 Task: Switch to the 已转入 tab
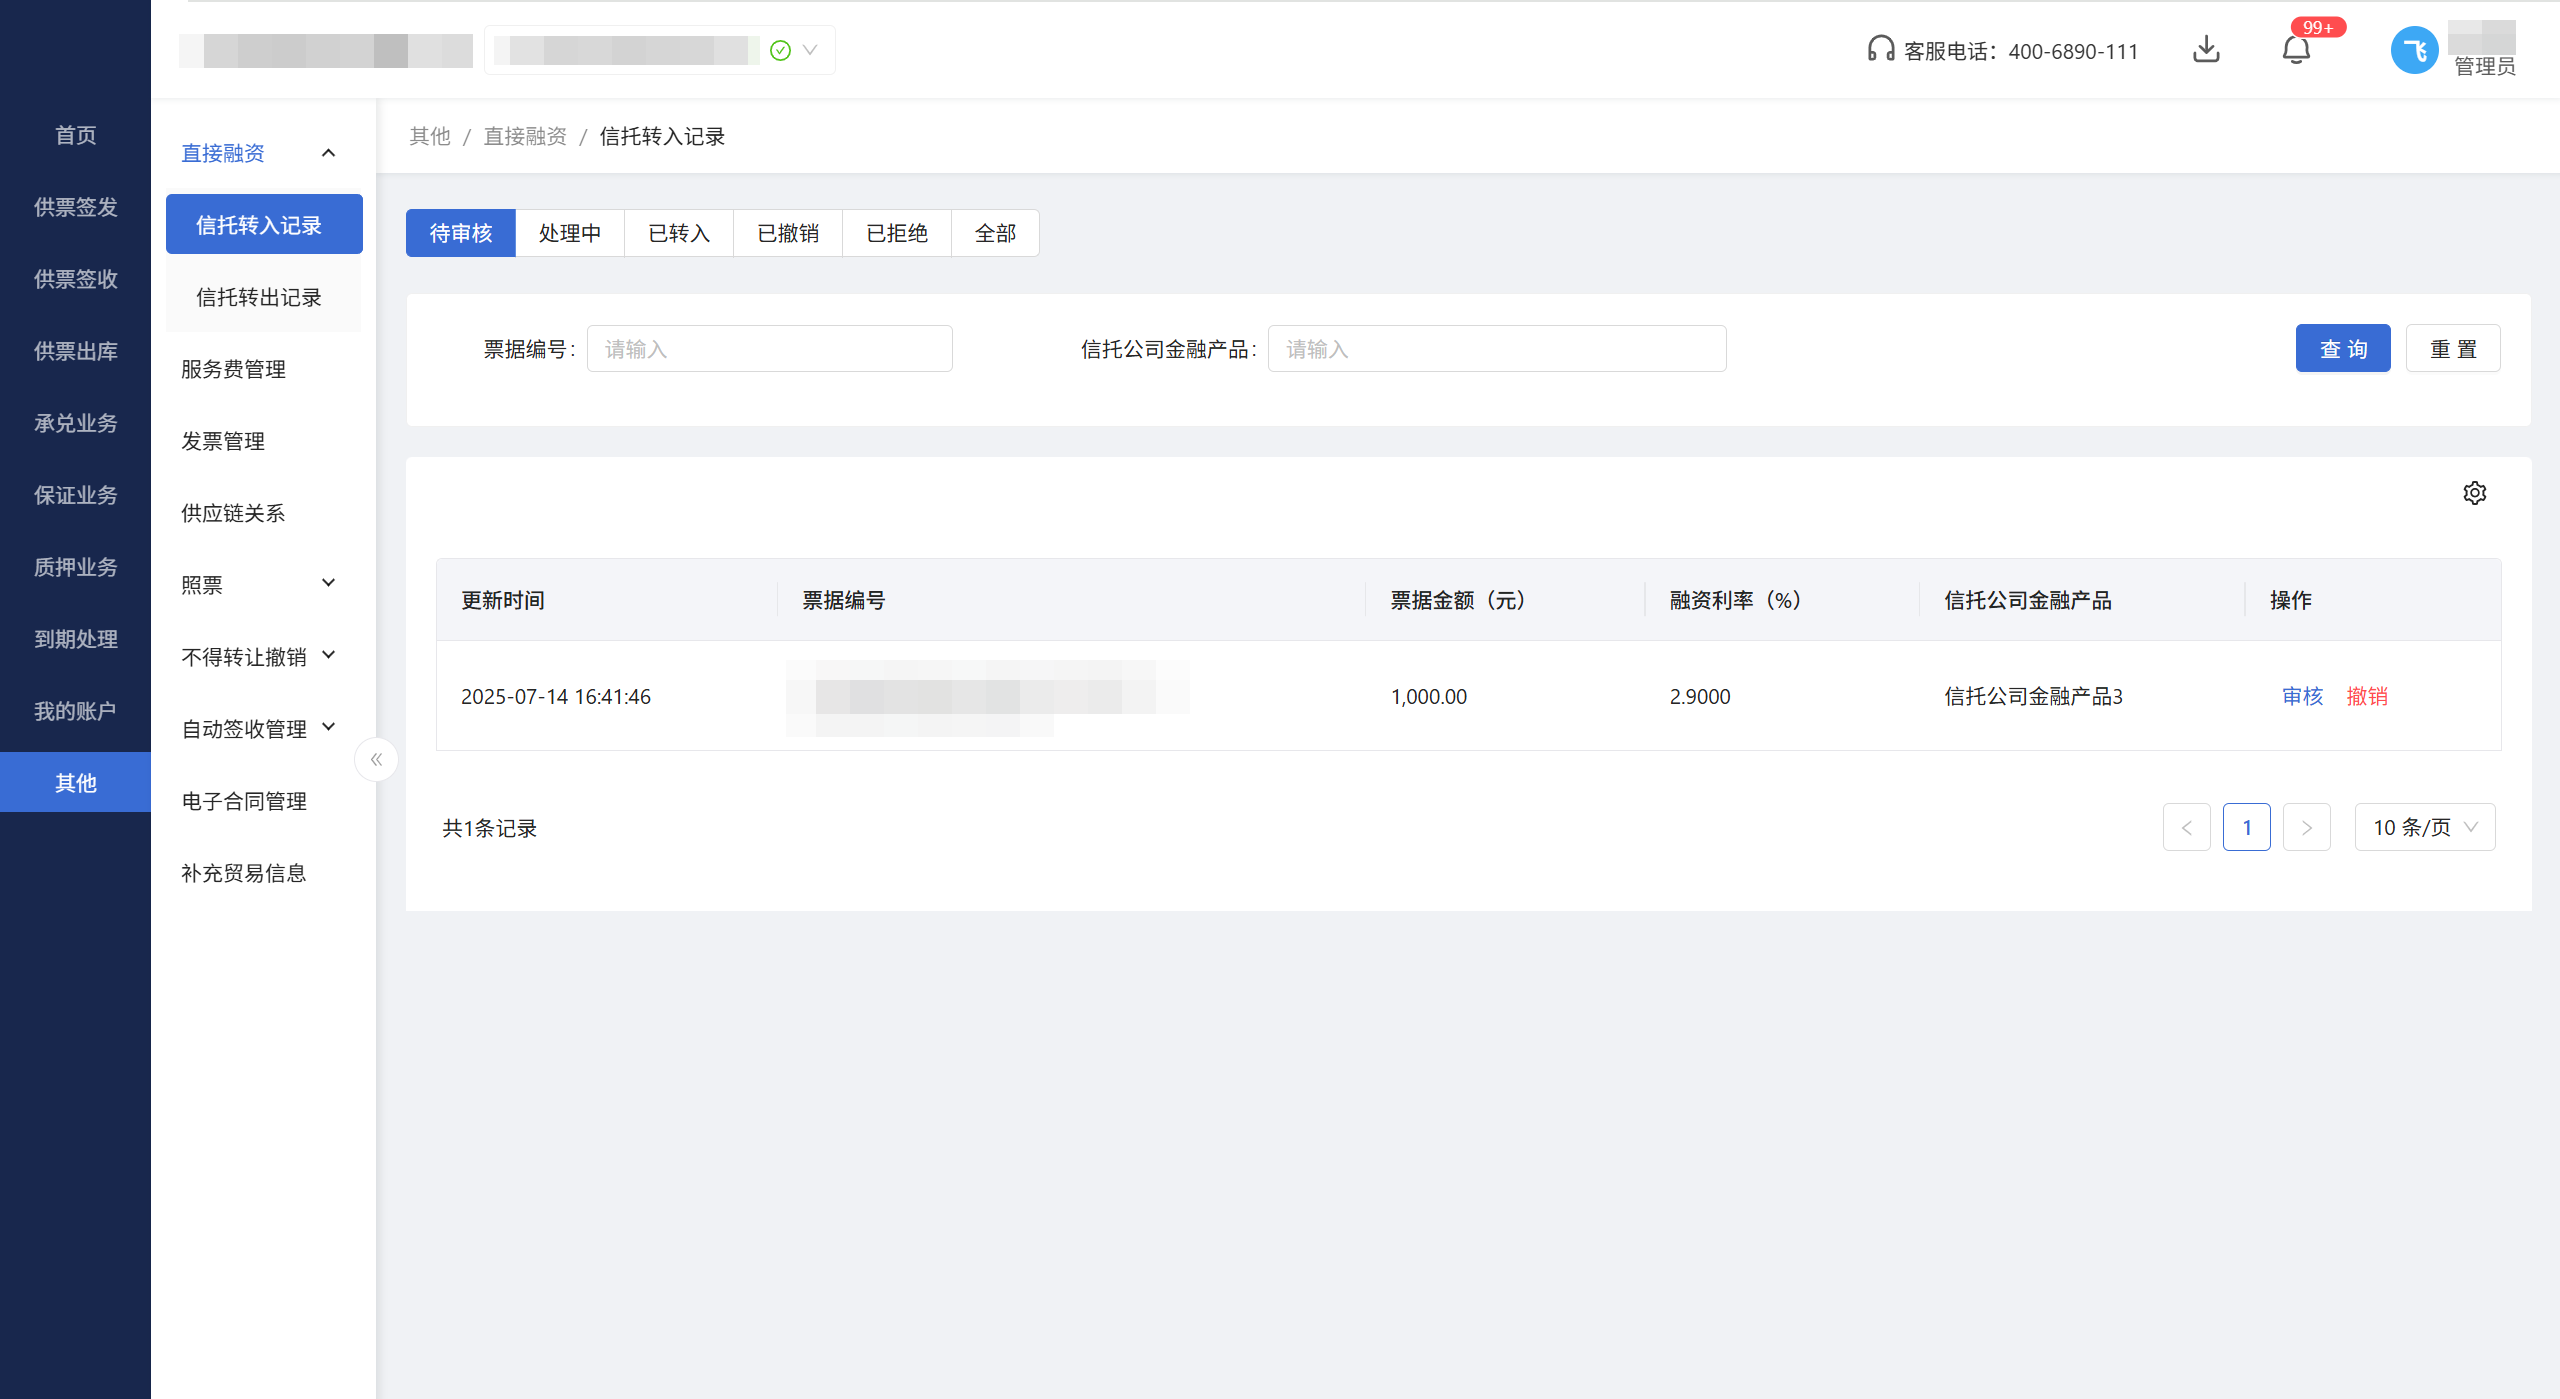click(679, 233)
